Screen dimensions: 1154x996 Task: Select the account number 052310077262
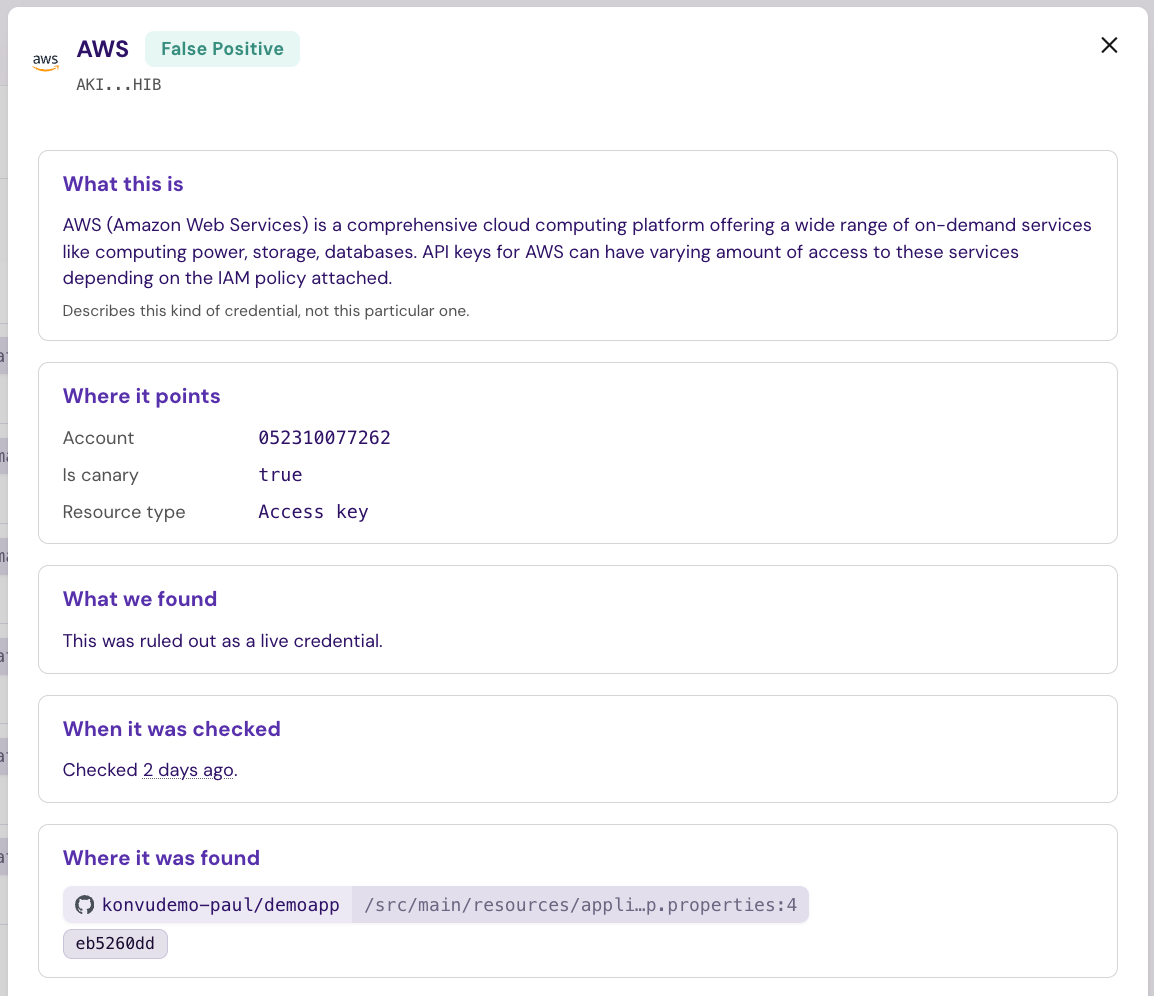[324, 438]
